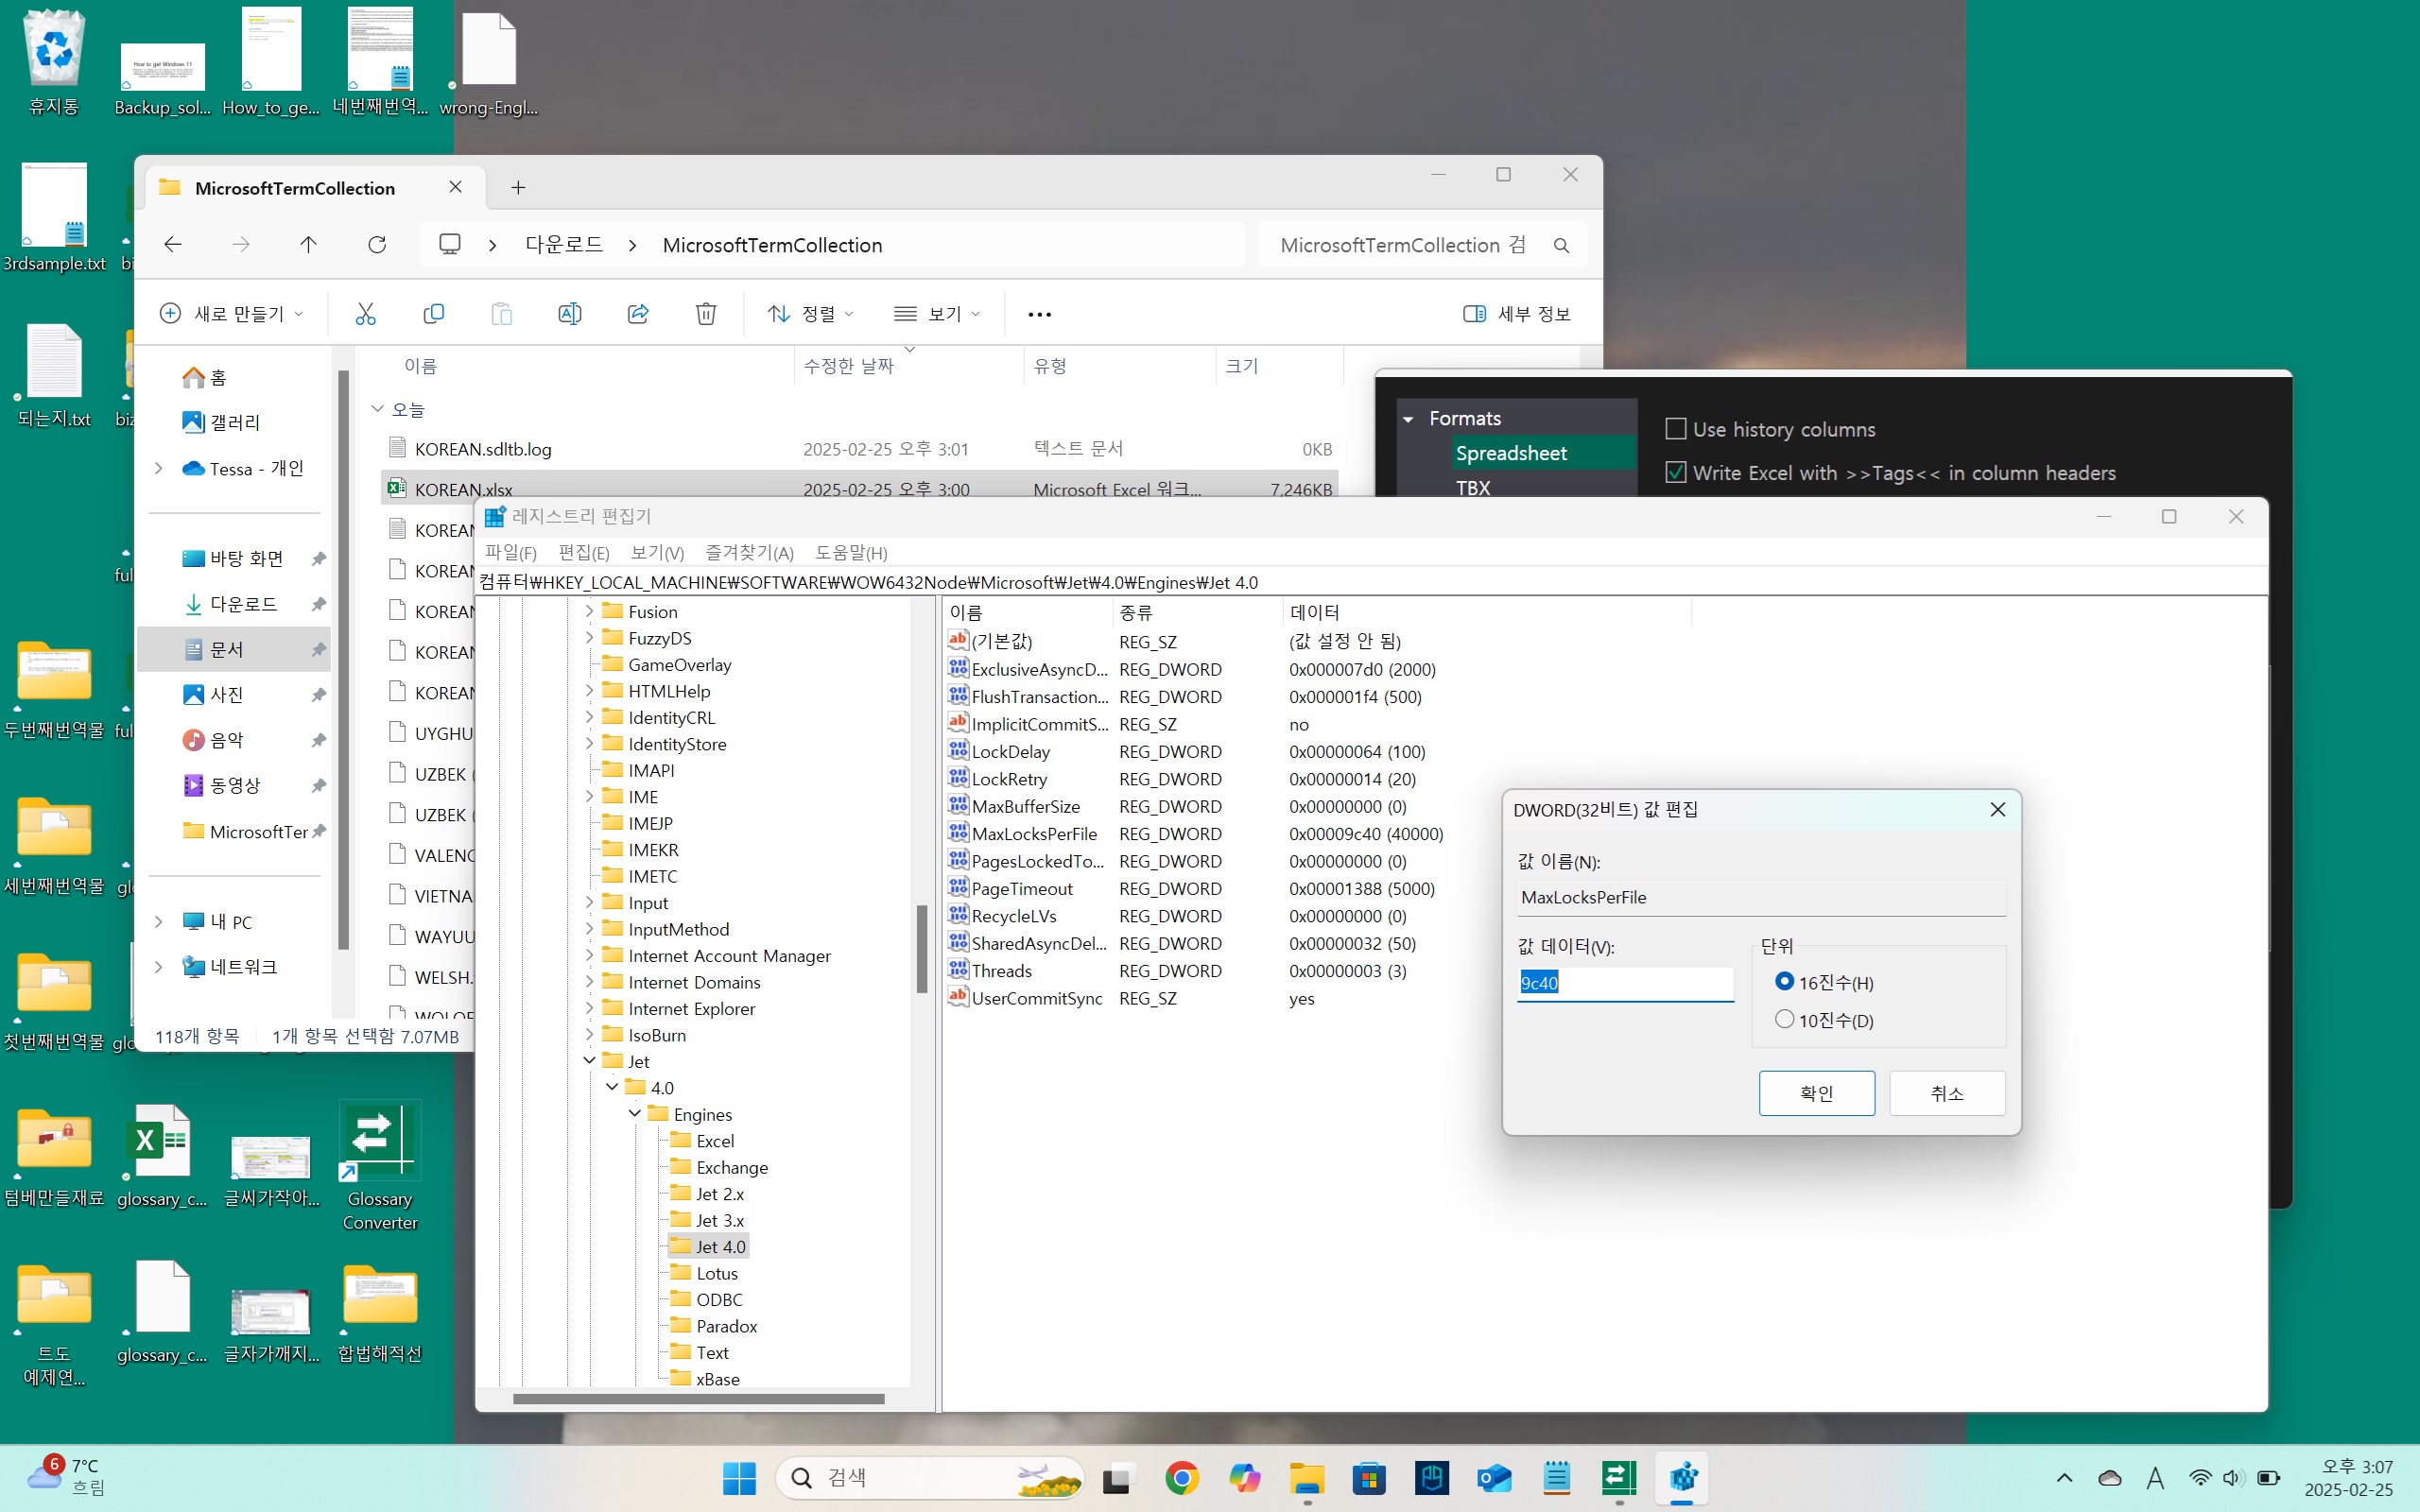
Task: Click the Back arrow in File Explorer
Action: 173,245
